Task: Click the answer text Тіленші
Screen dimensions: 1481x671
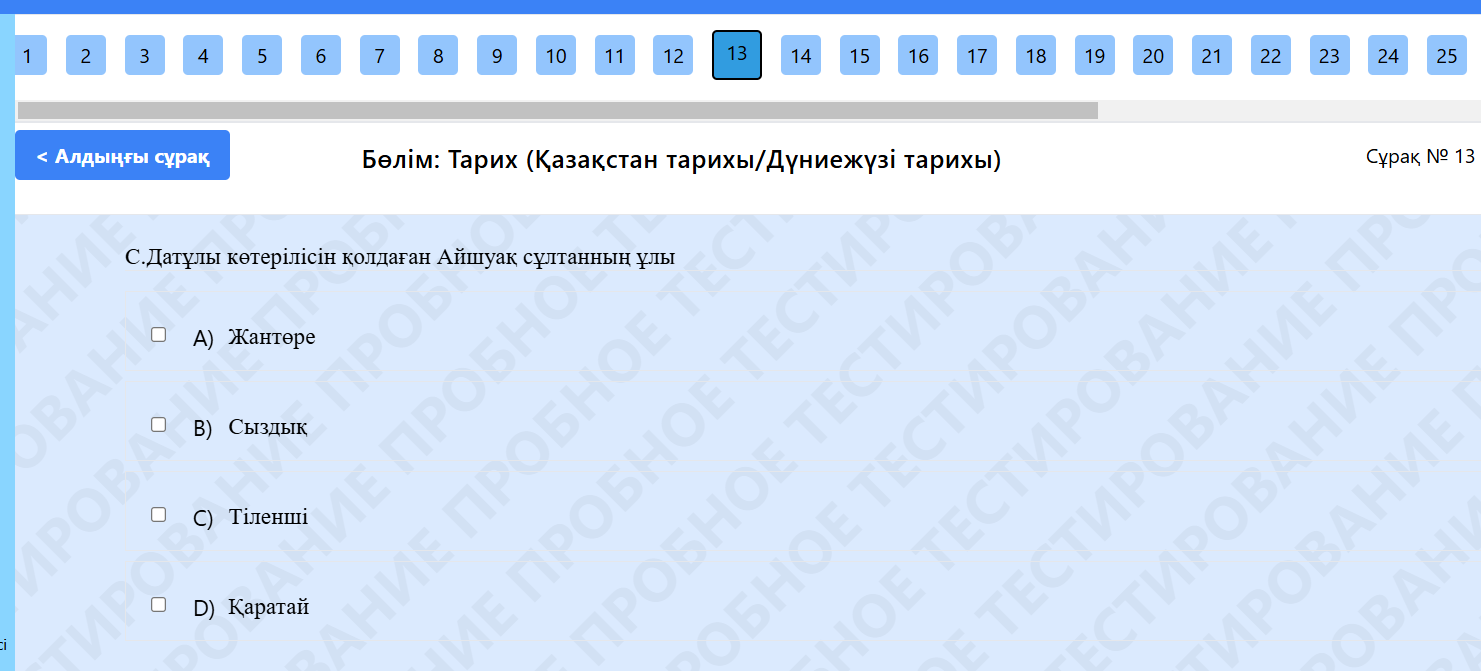Action: [x=268, y=517]
